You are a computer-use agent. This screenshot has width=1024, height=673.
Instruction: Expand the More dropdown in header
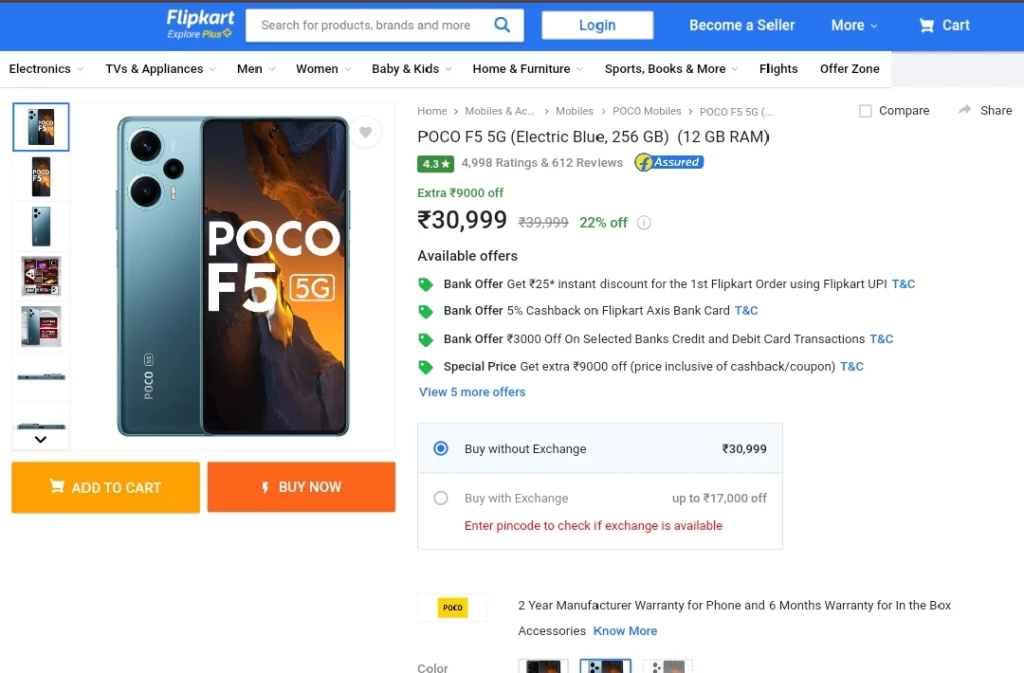click(854, 25)
